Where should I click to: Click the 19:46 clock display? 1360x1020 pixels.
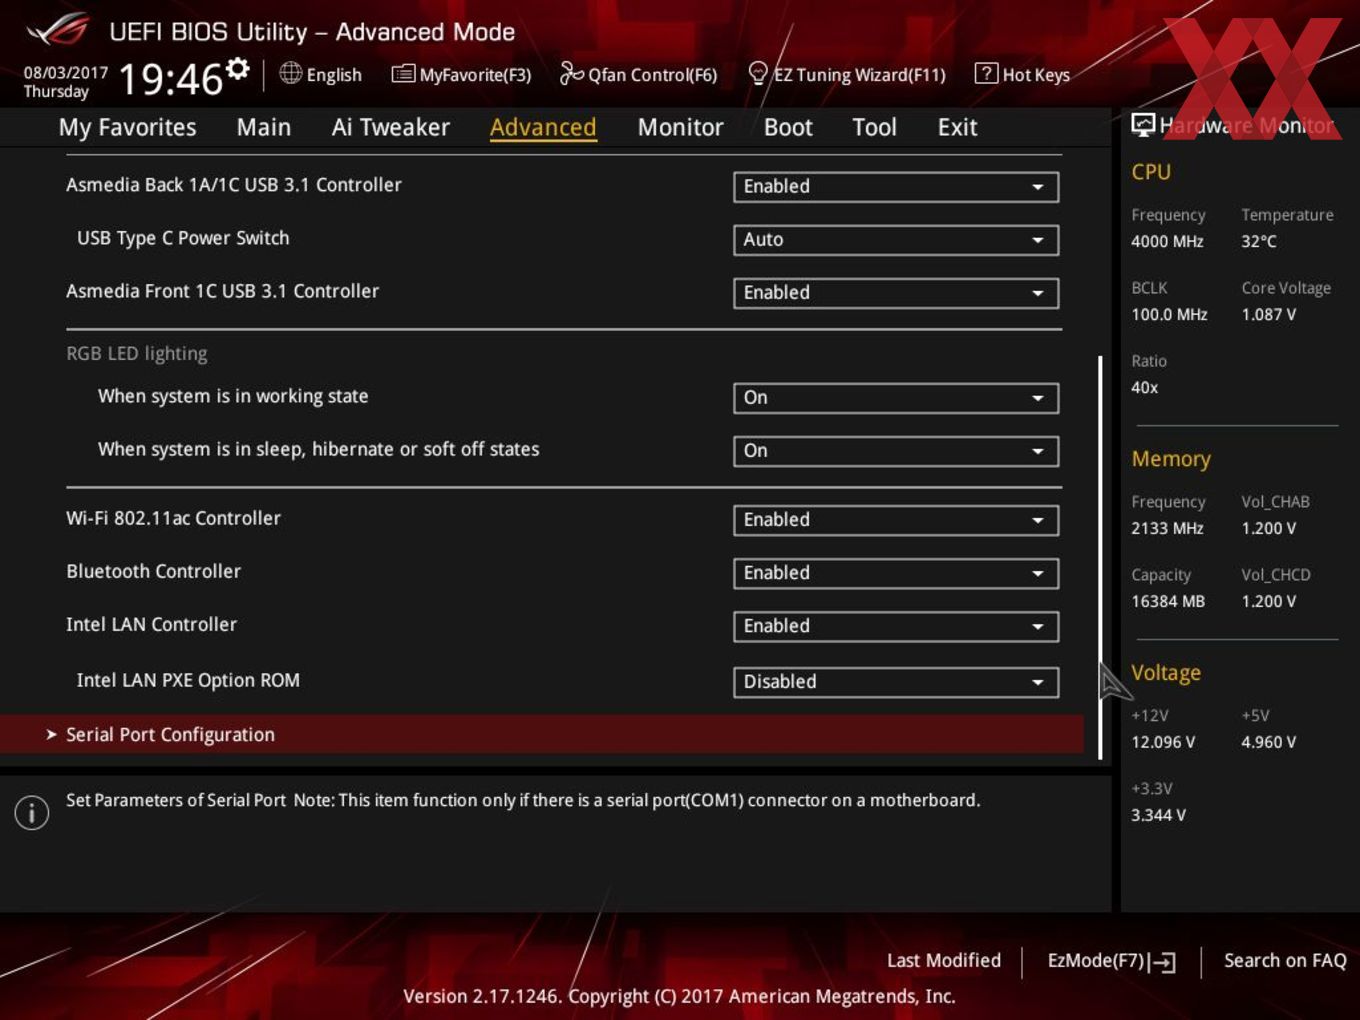coord(171,78)
